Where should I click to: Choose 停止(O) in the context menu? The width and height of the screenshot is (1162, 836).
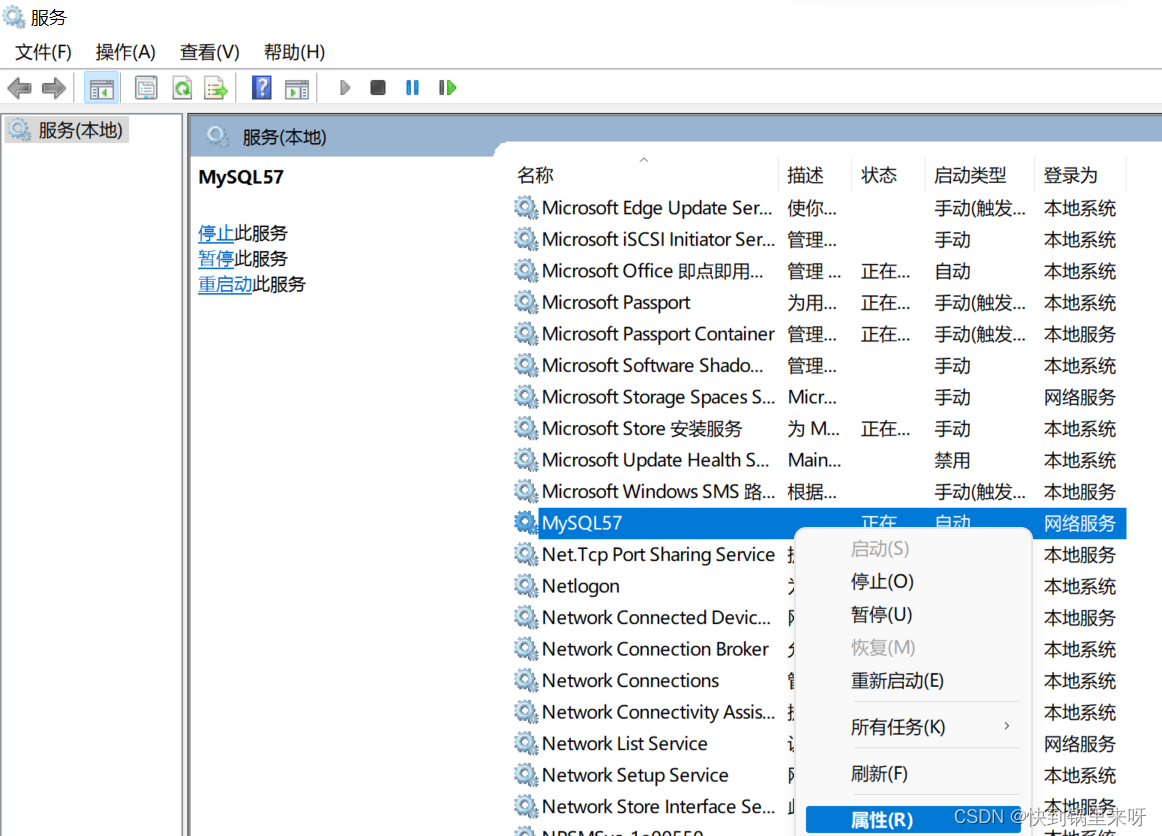coord(882,582)
